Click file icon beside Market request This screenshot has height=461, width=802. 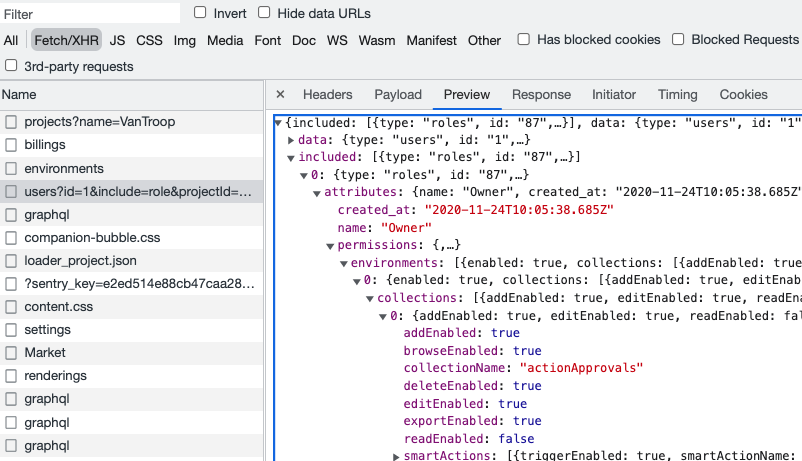[11, 353]
